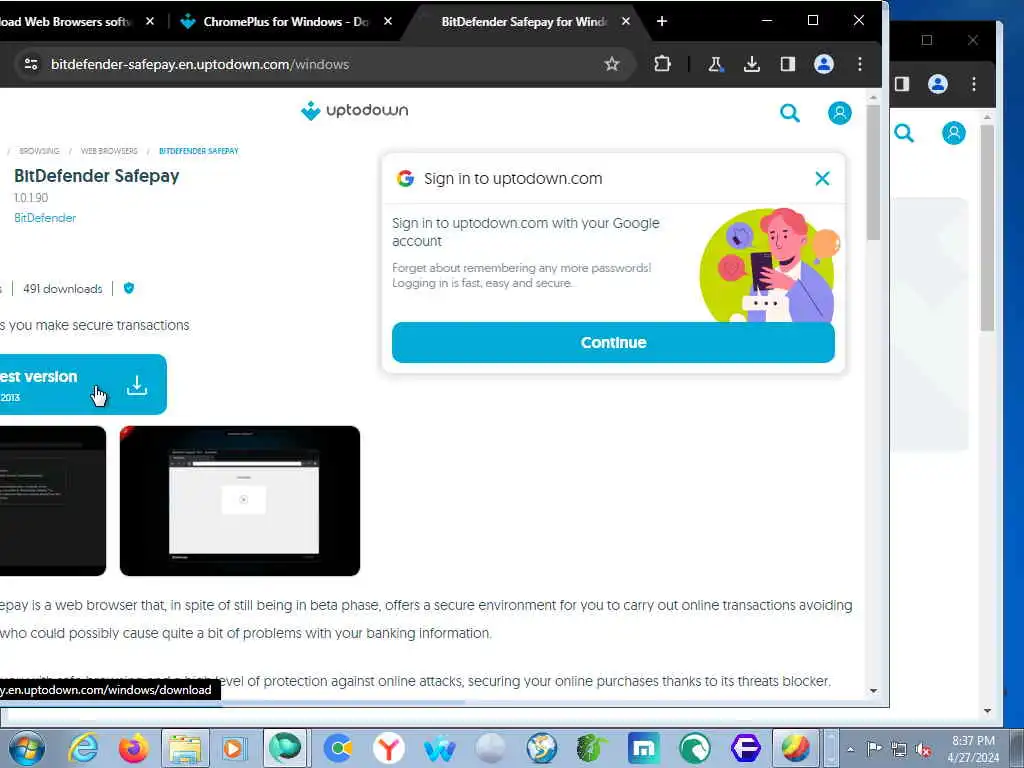Open the Action Center flag tray icon

pyautogui.click(x=874, y=748)
